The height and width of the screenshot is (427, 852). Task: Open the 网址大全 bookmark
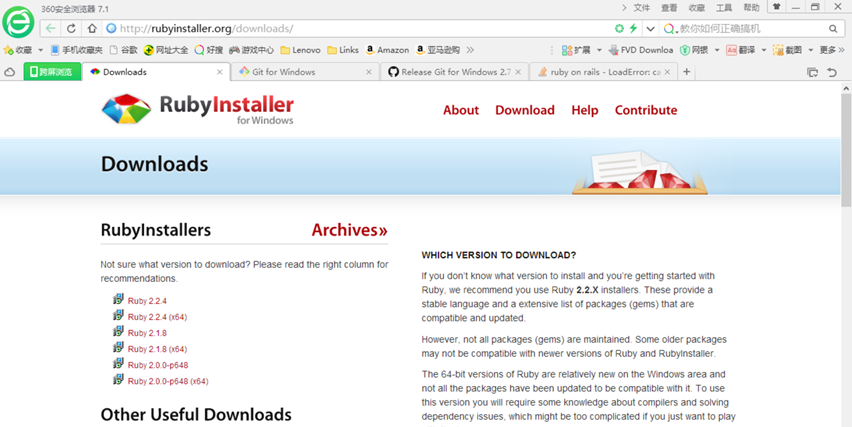166,50
